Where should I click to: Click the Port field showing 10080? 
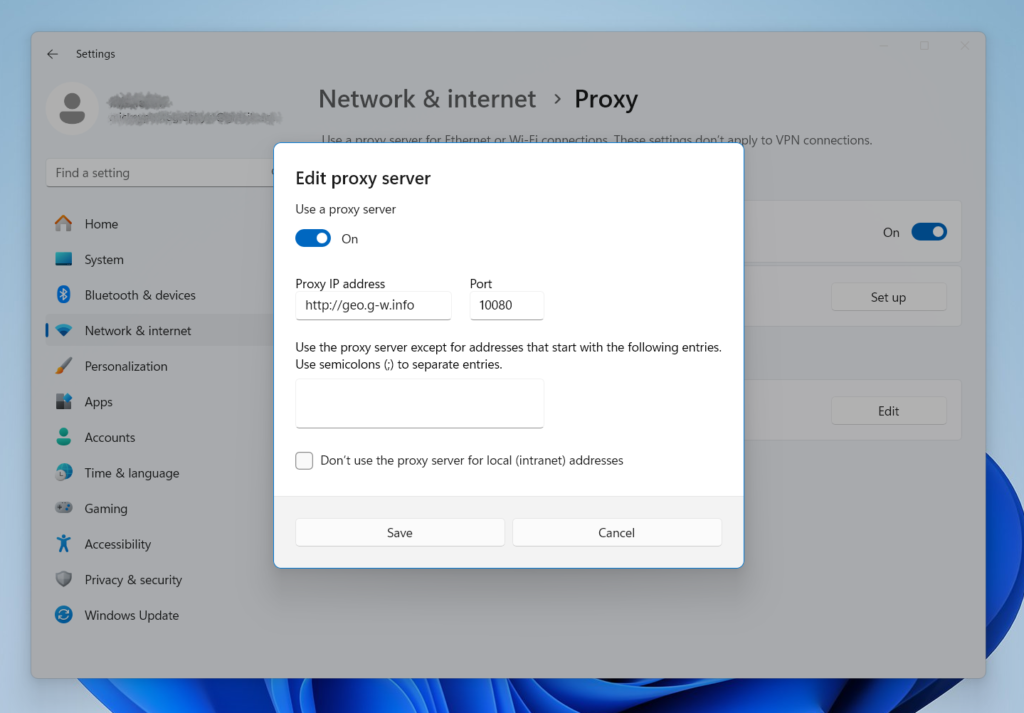(507, 305)
